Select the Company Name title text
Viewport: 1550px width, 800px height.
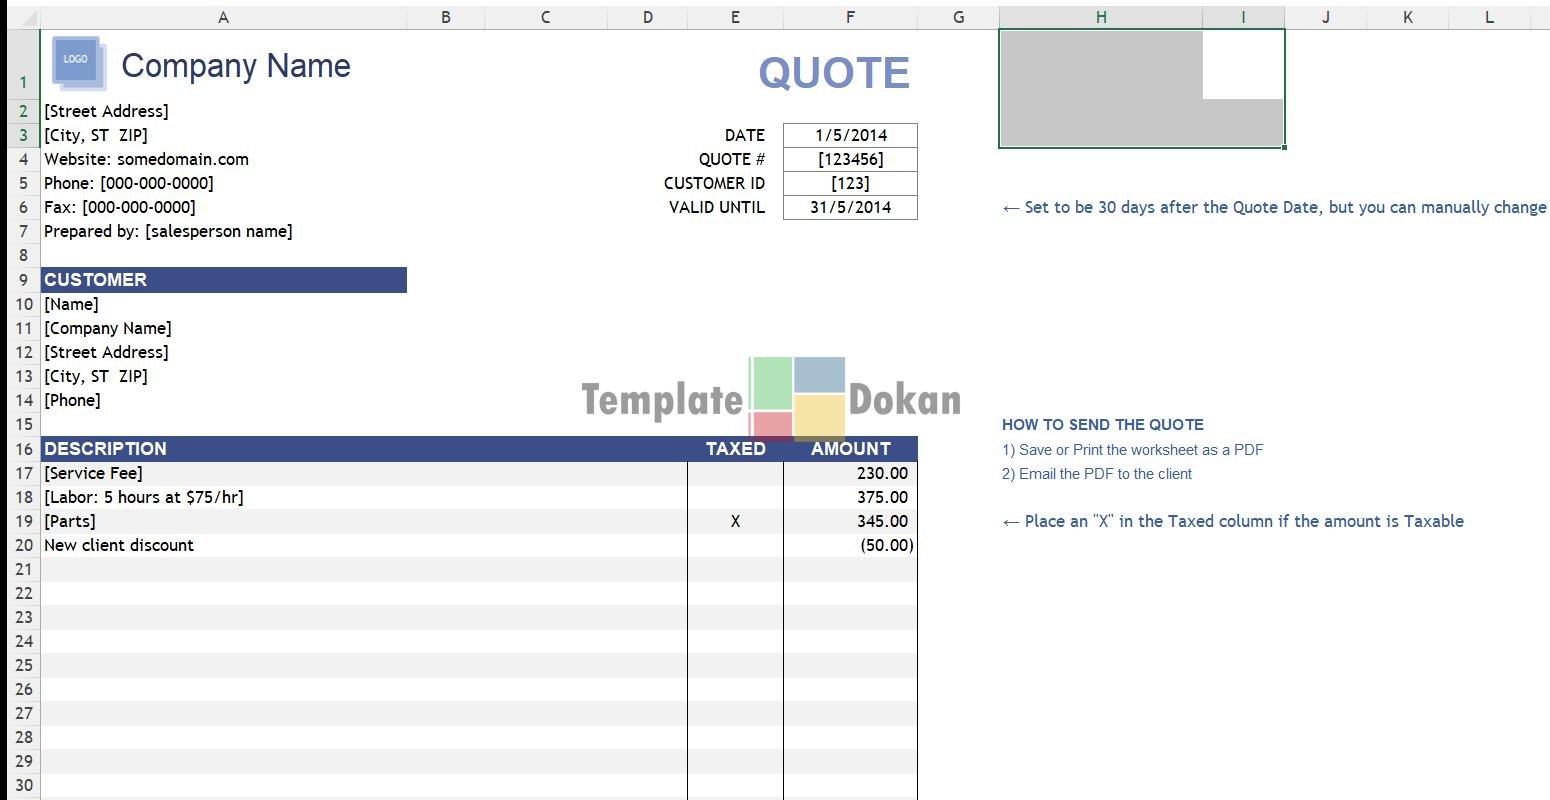click(x=236, y=66)
